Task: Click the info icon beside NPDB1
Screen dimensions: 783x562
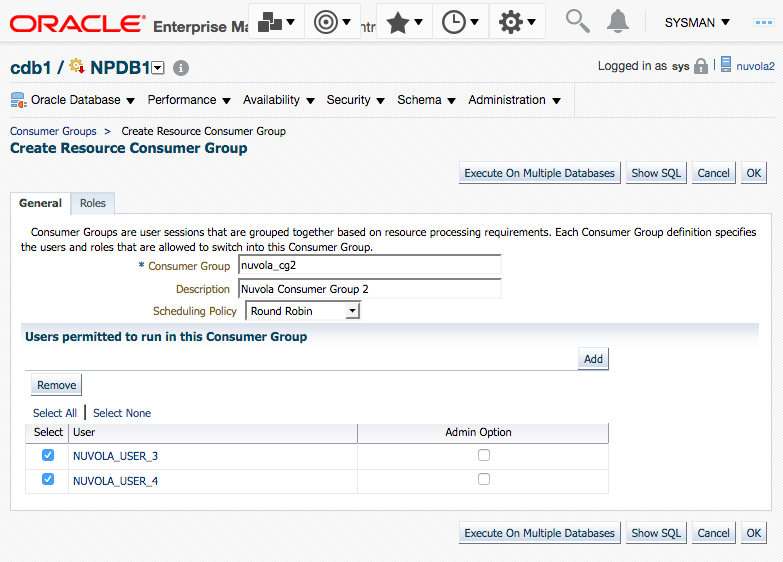Action: (x=181, y=68)
